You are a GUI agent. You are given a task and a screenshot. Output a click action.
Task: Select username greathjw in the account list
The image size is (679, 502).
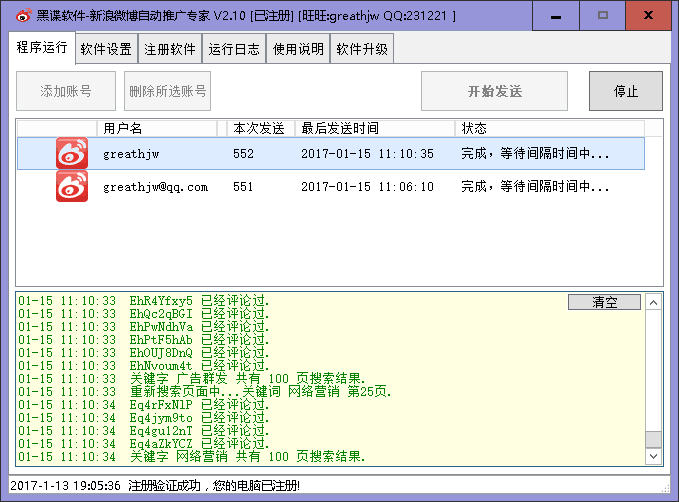(131, 154)
